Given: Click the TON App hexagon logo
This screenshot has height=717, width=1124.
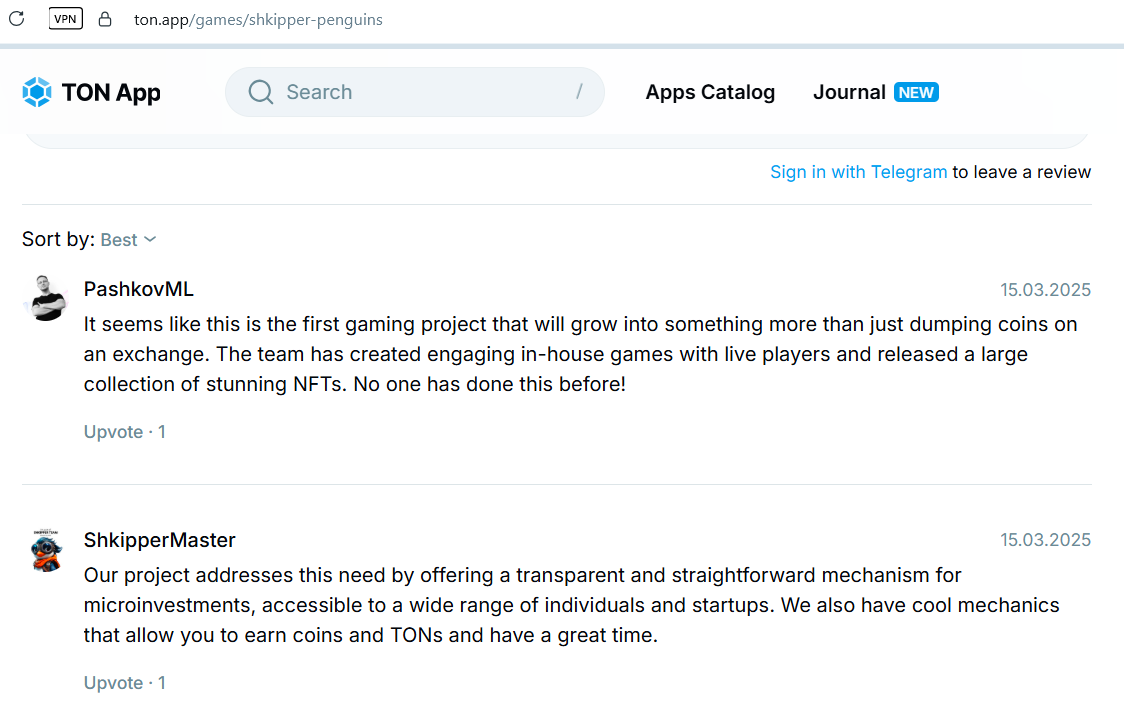Looking at the screenshot, I should [x=37, y=92].
